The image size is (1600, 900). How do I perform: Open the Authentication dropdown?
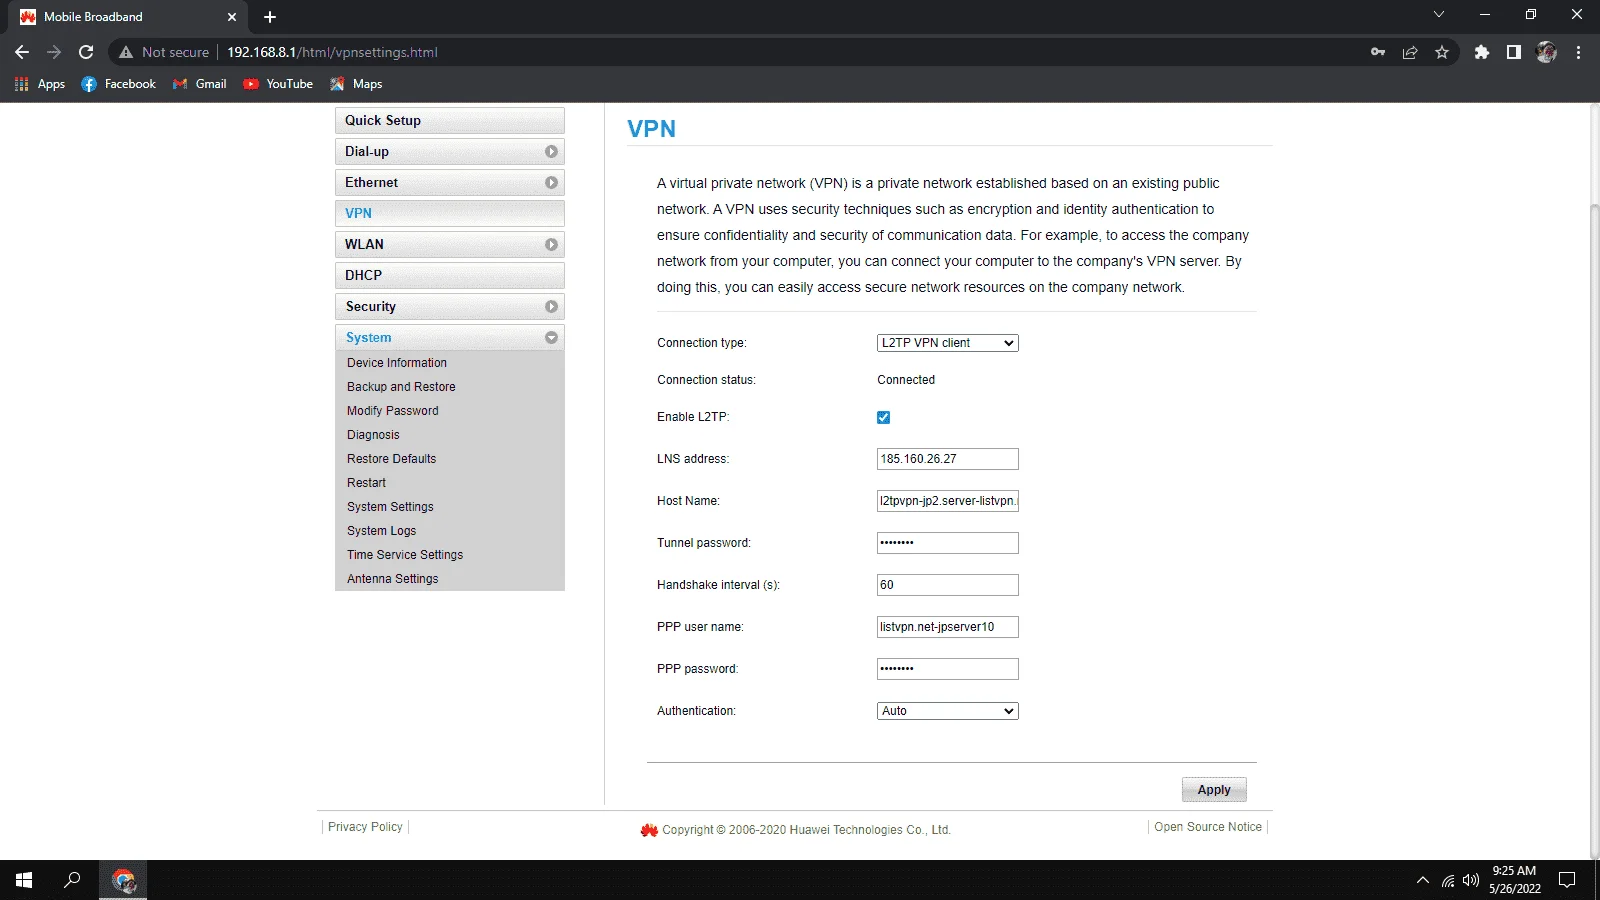947,711
